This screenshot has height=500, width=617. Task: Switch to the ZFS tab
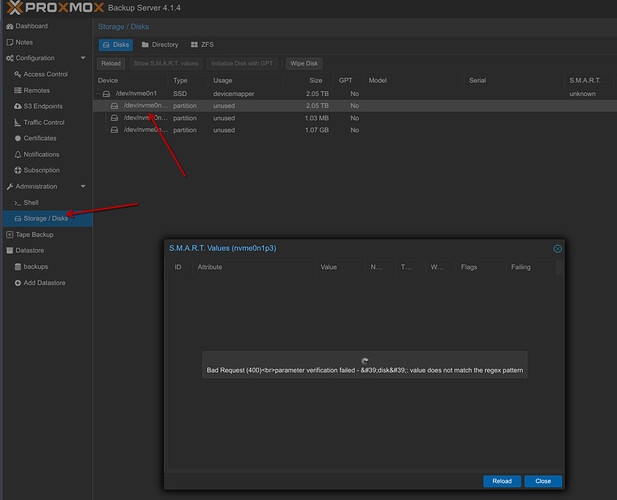(202, 45)
